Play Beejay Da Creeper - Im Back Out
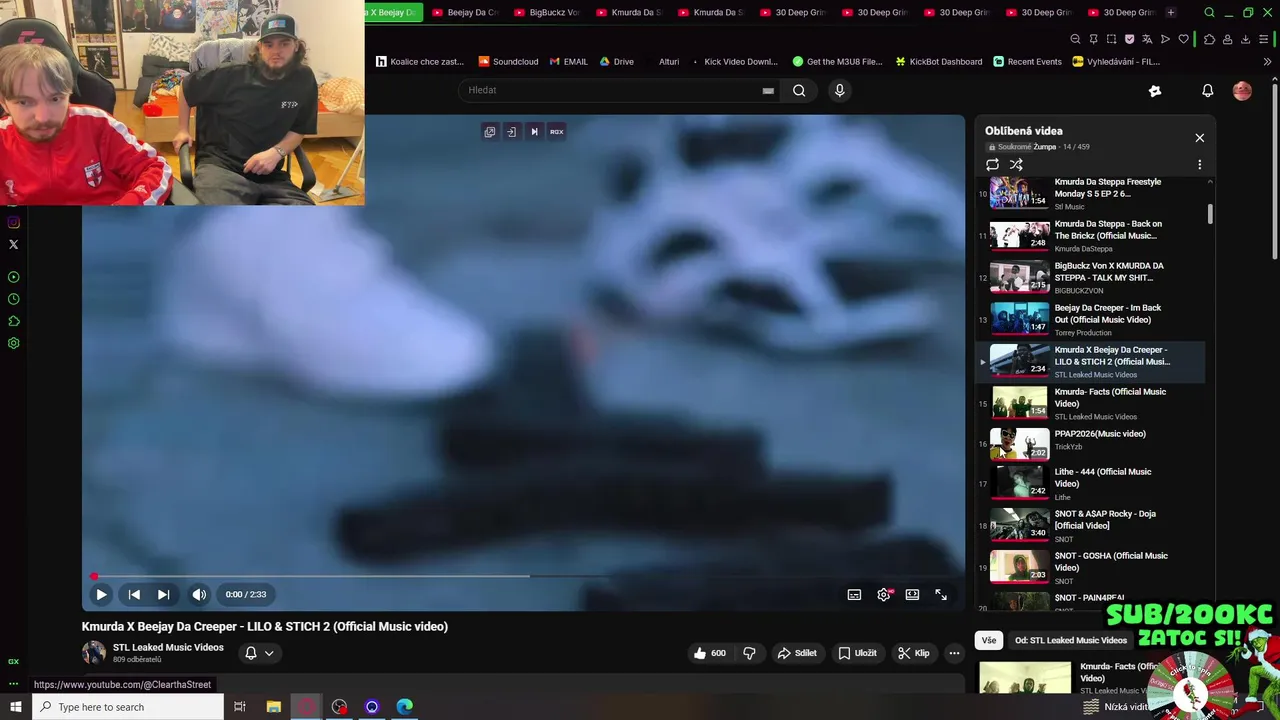 (x=1090, y=320)
